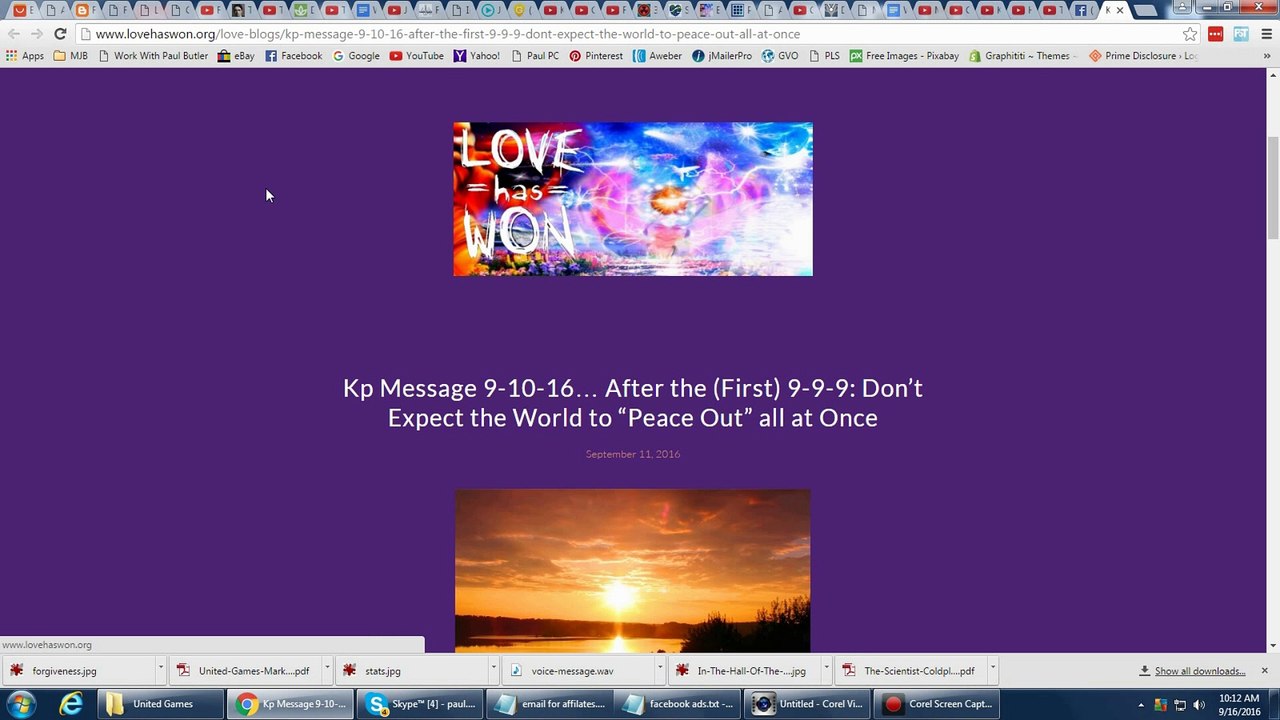Open the Paul PC bookmark
This screenshot has width=1280, height=720.
click(535, 56)
